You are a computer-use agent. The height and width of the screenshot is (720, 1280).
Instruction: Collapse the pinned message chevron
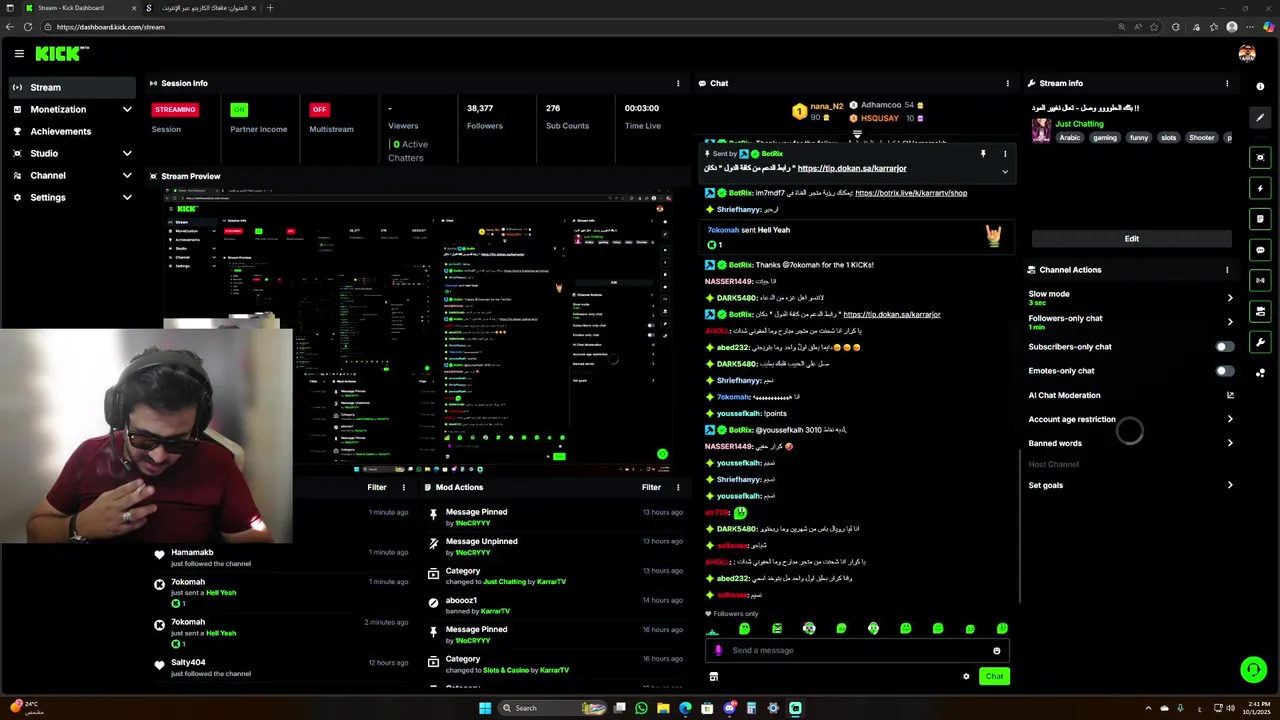[x=1005, y=172]
